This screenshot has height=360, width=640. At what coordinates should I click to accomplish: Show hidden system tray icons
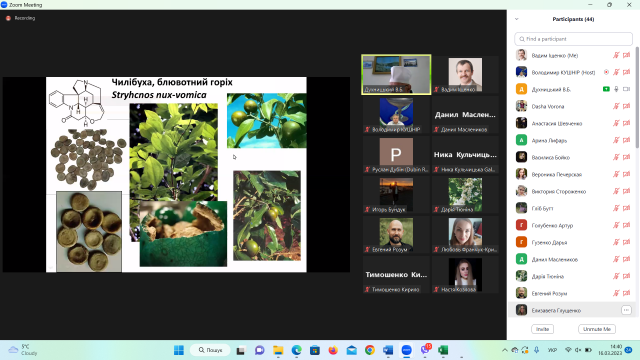coord(505,350)
